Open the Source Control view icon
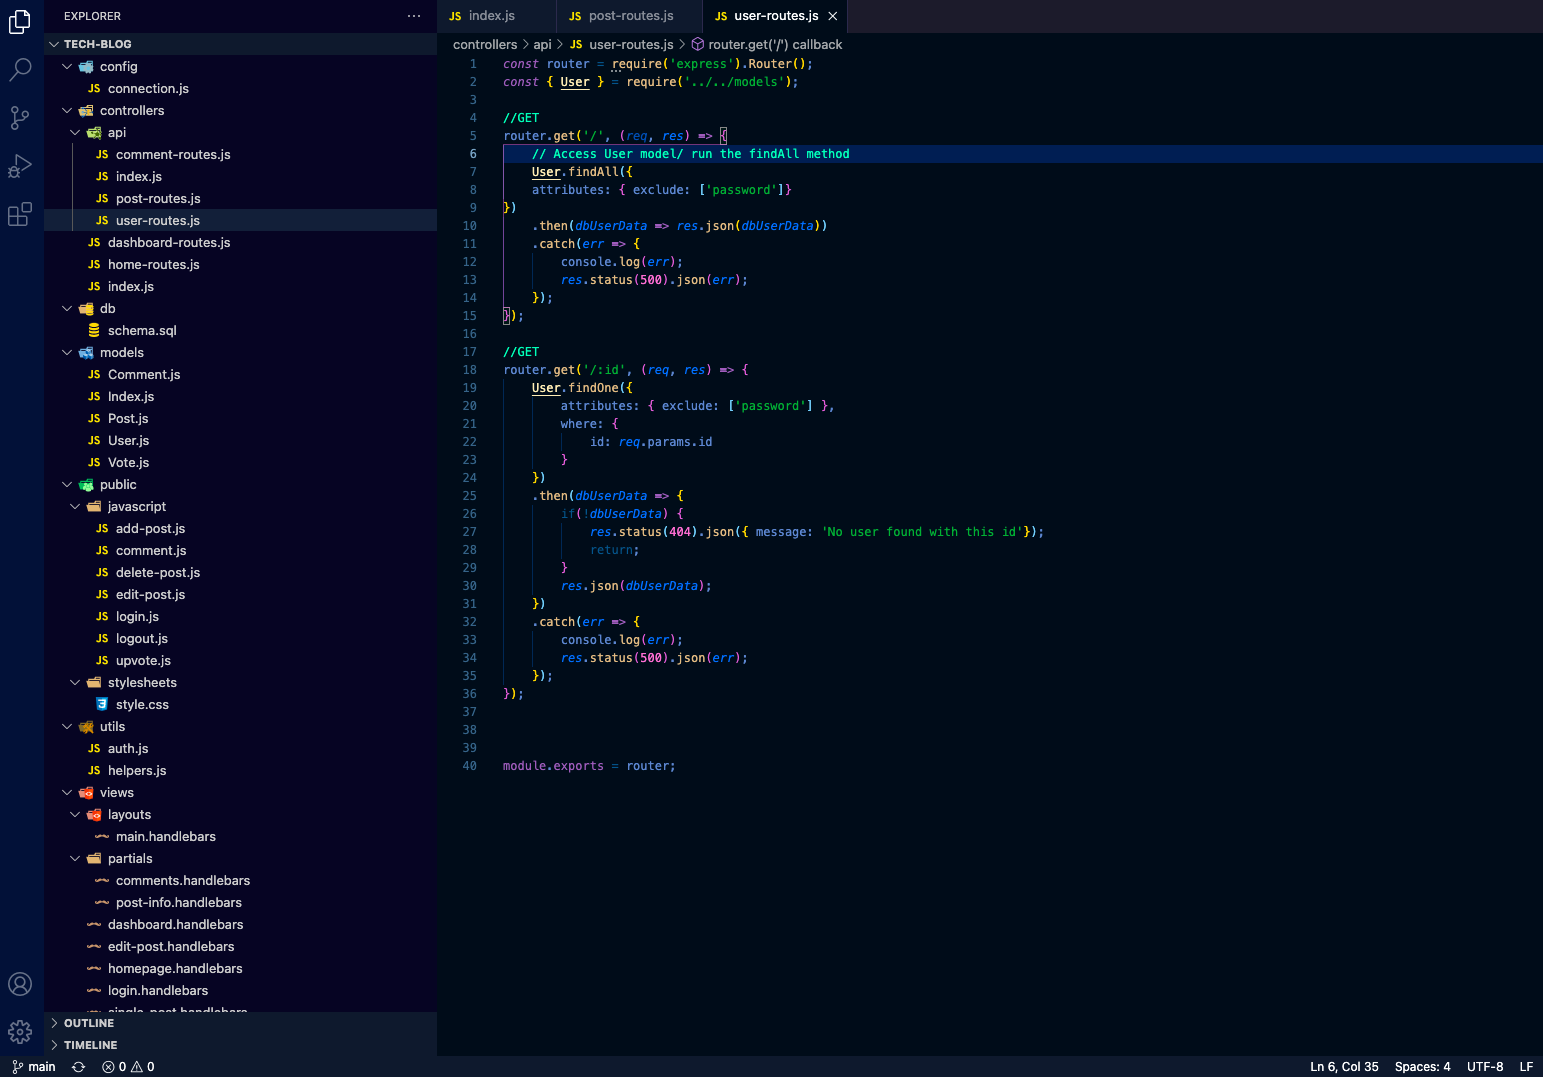Viewport: 1543px width, 1077px height. pyautogui.click(x=20, y=118)
